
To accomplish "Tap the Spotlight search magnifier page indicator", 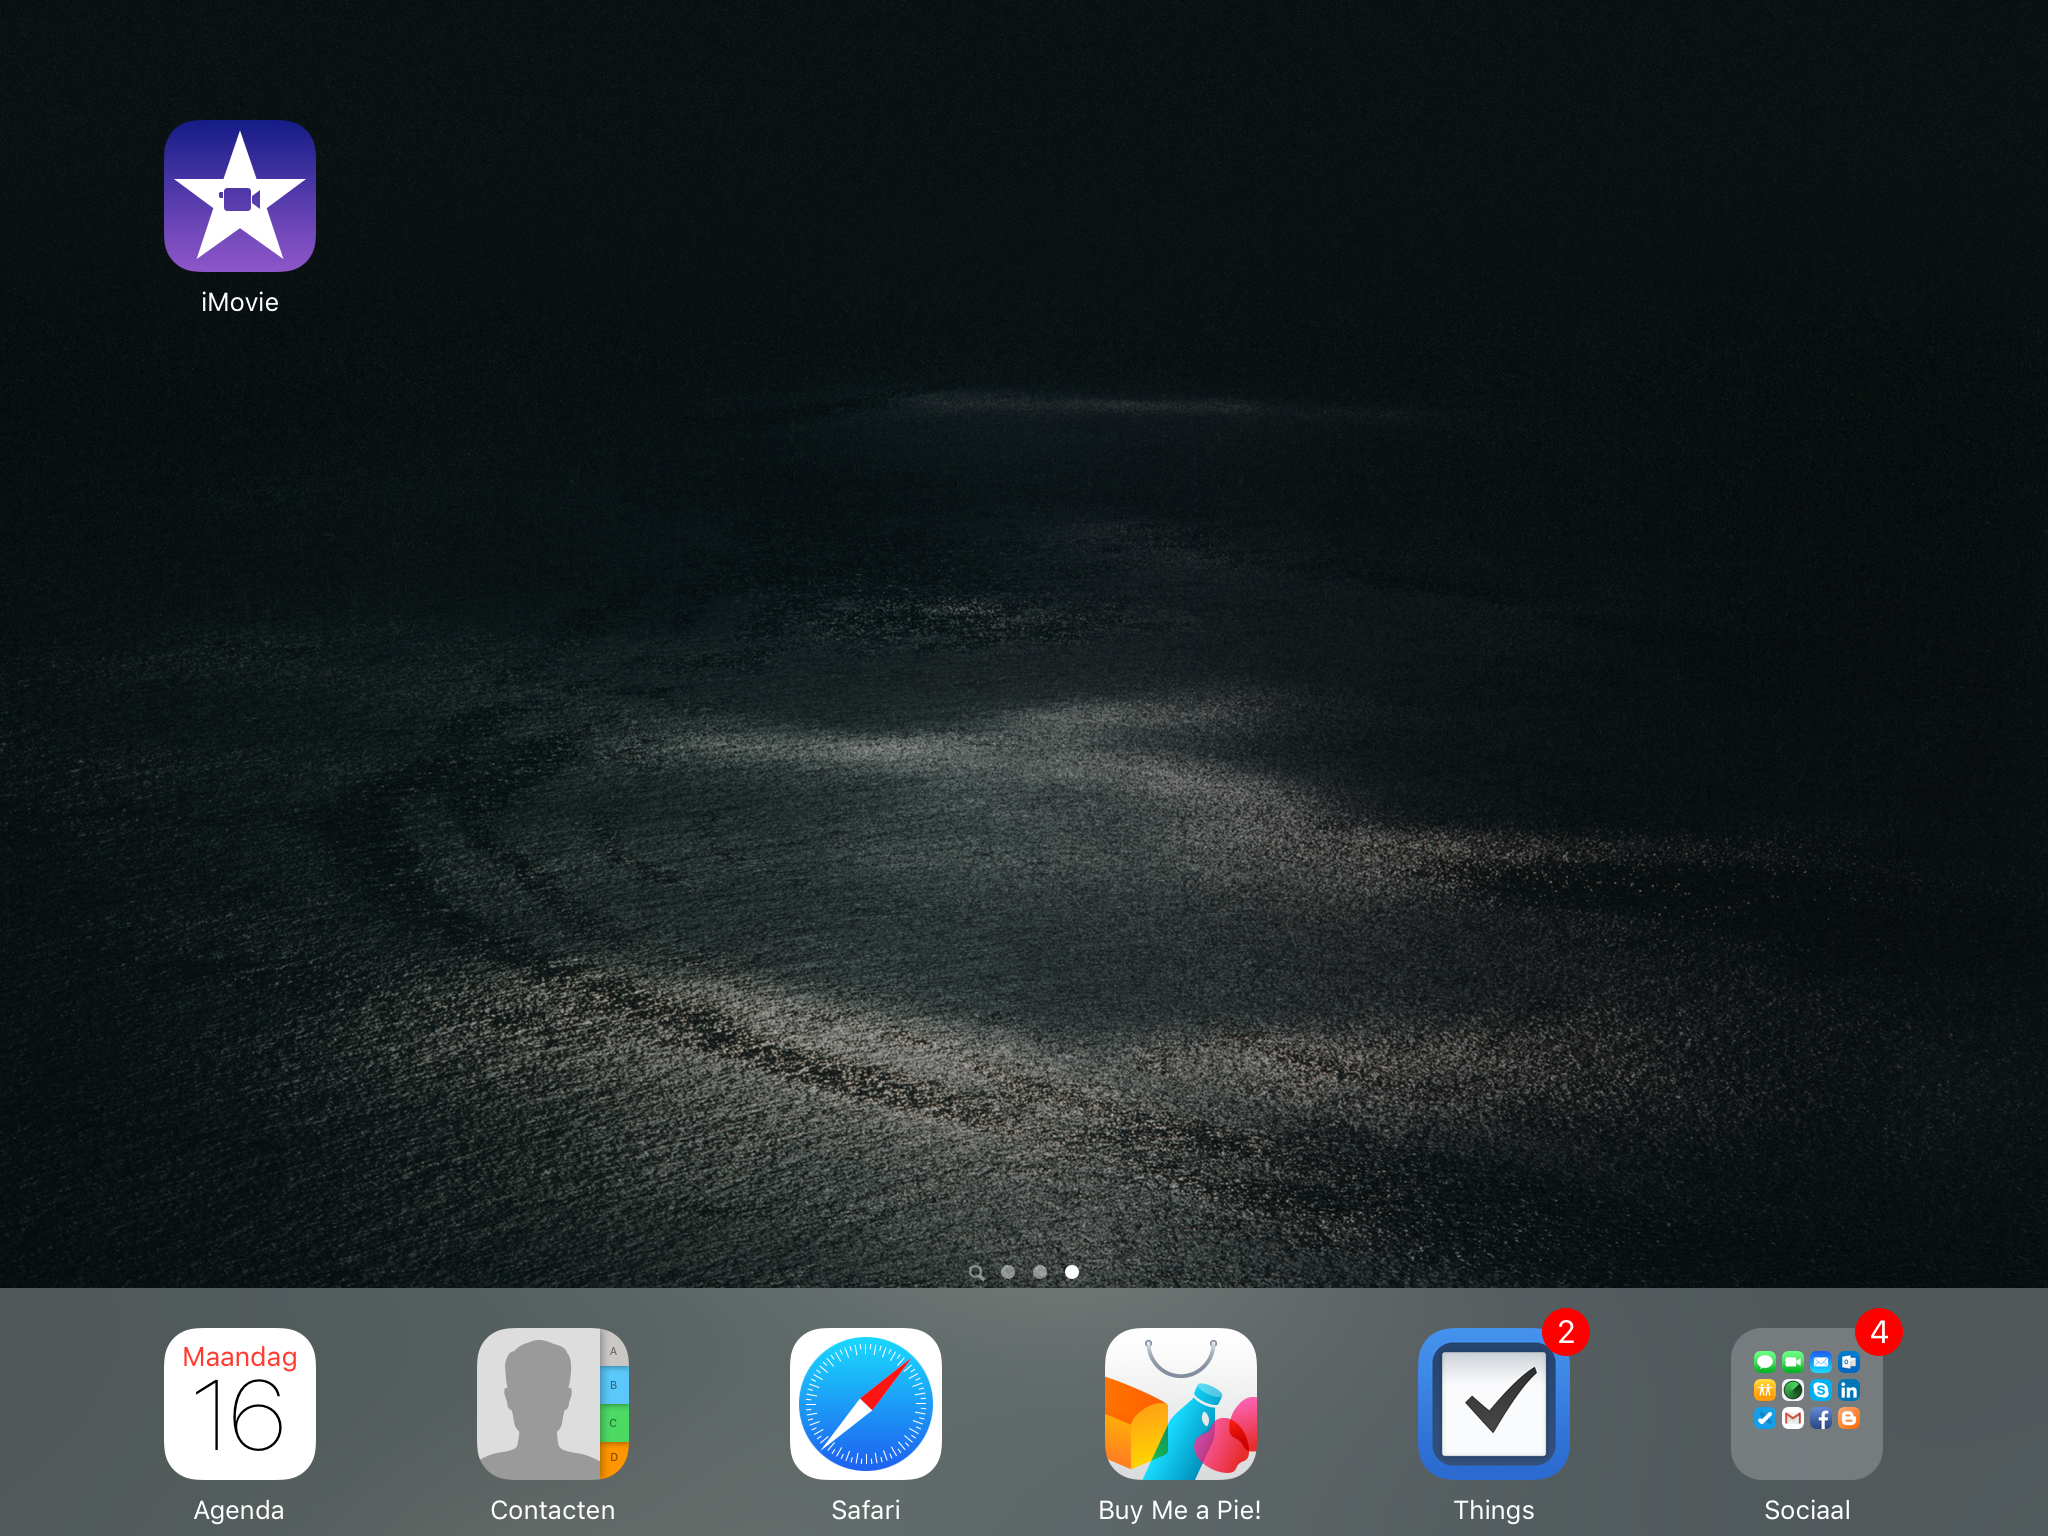I will click(x=976, y=1272).
